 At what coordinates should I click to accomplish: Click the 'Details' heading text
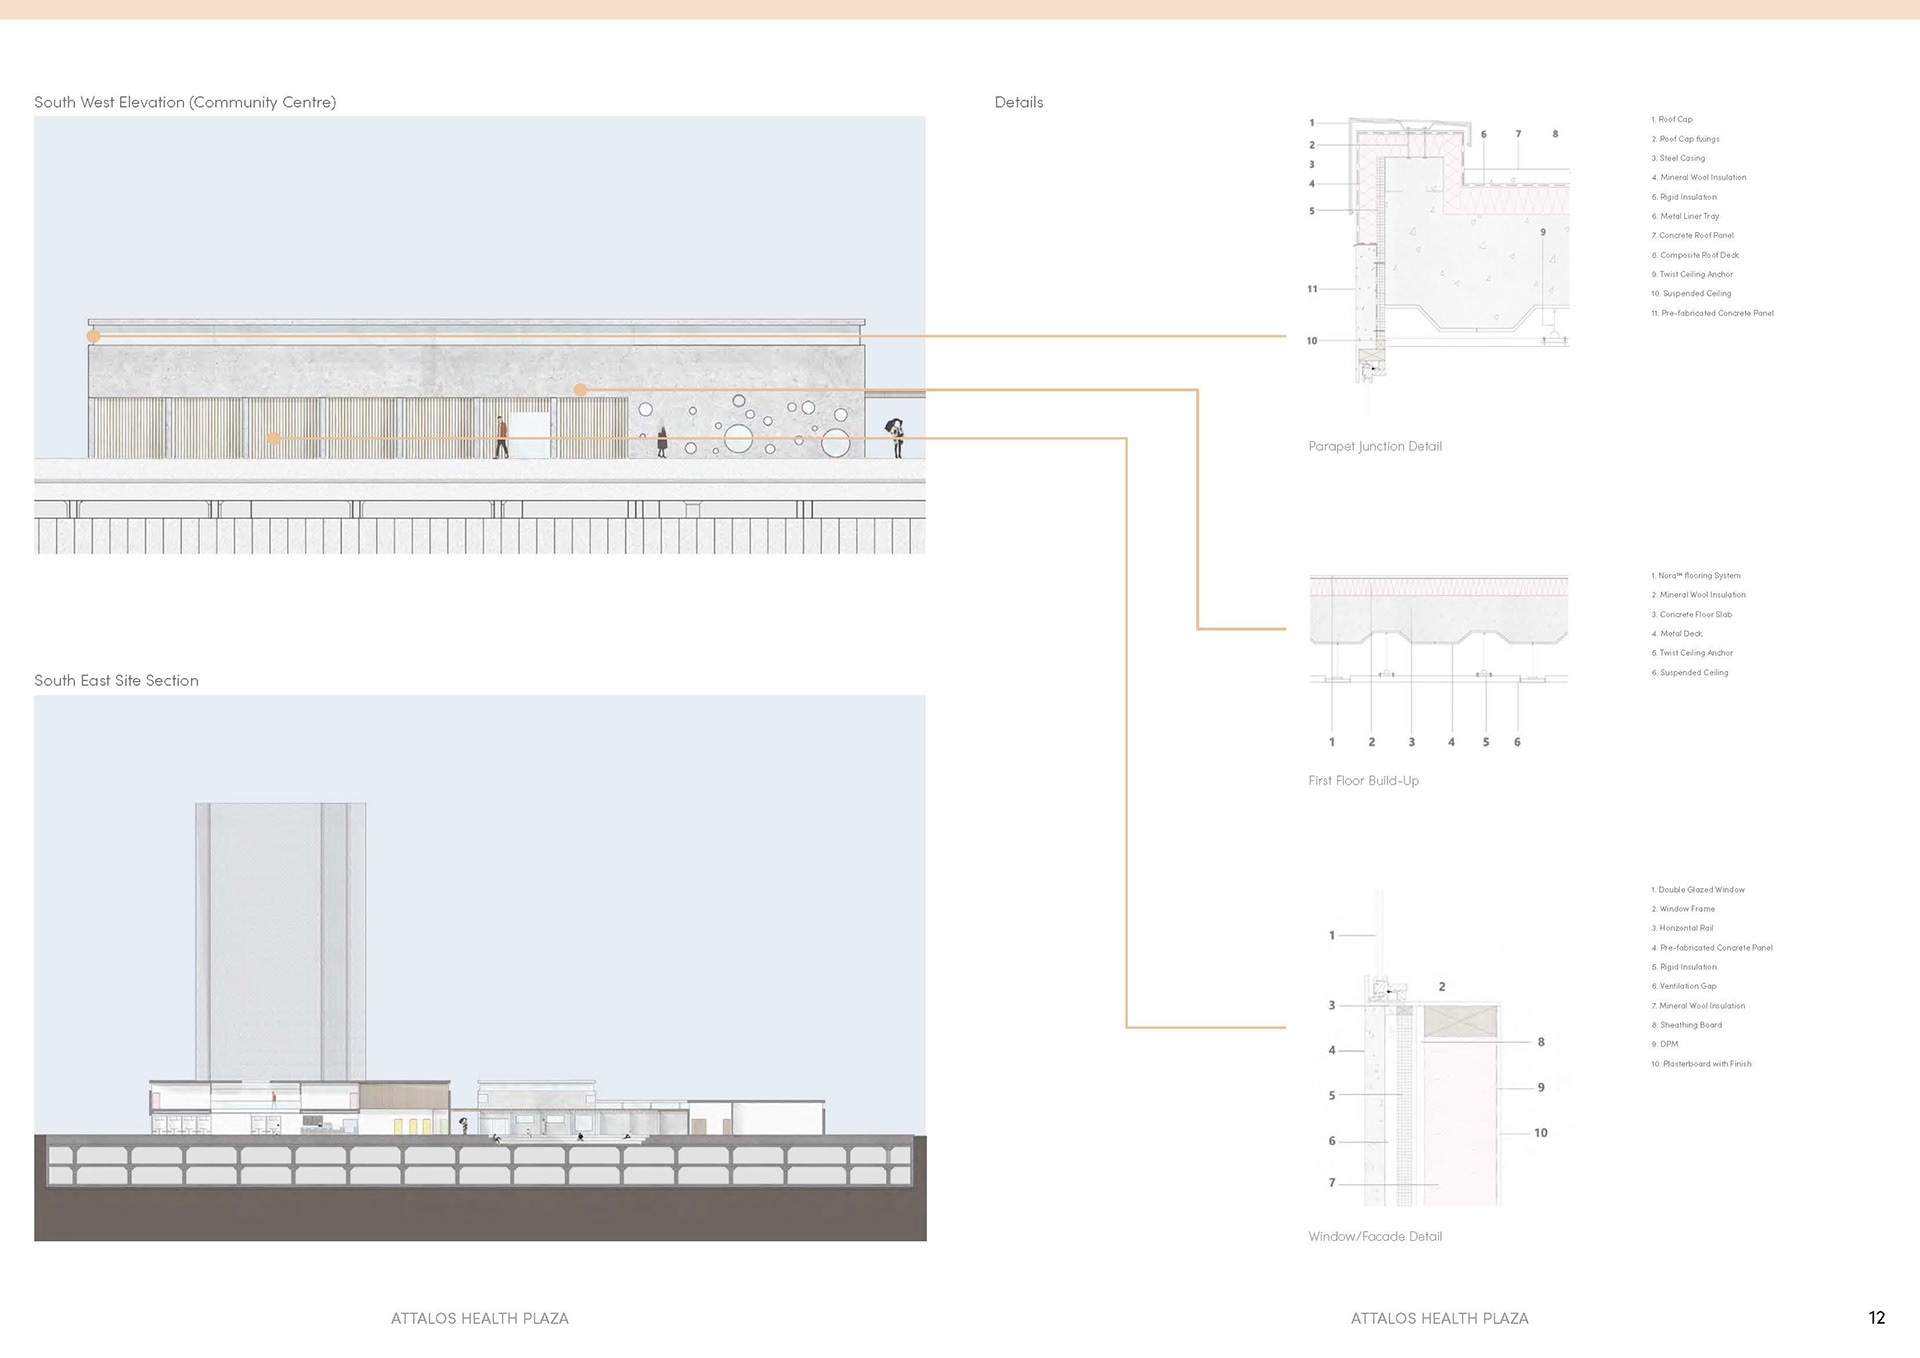[1018, 102]
